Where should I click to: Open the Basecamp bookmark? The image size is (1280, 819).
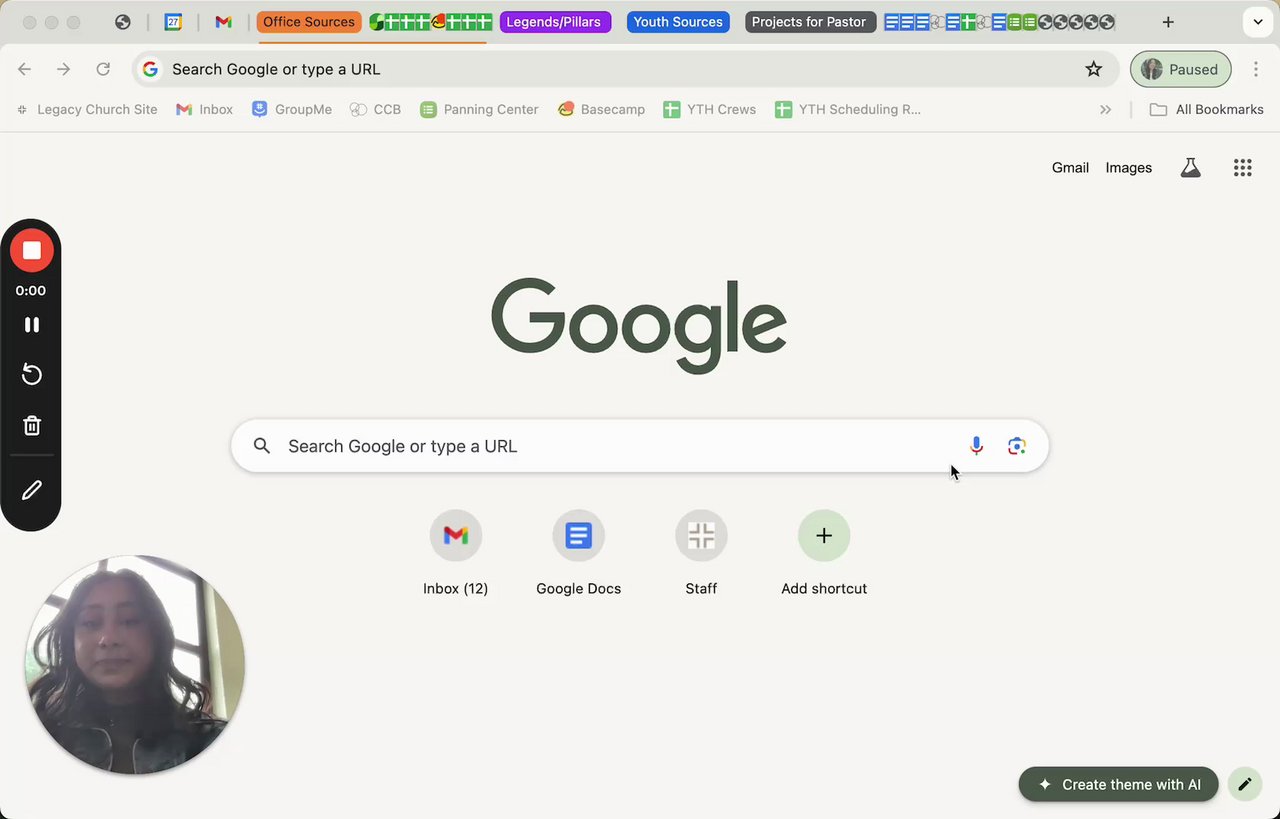tap(601, 110)
